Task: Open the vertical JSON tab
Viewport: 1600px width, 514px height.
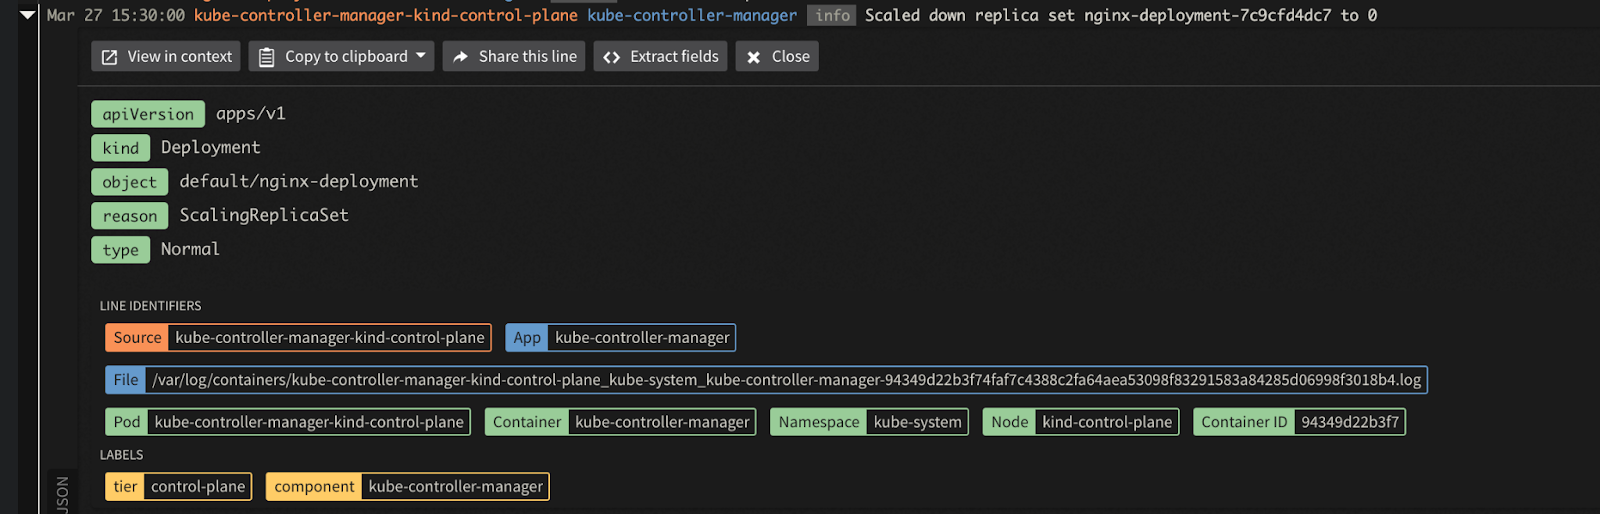Action: coord(62,494)
